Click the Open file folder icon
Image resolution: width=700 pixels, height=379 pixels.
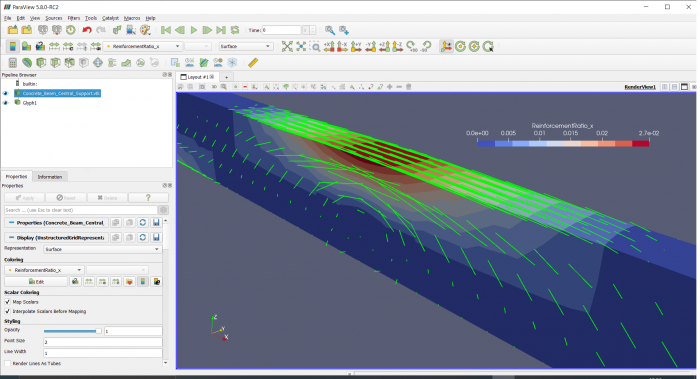(12, 30)
